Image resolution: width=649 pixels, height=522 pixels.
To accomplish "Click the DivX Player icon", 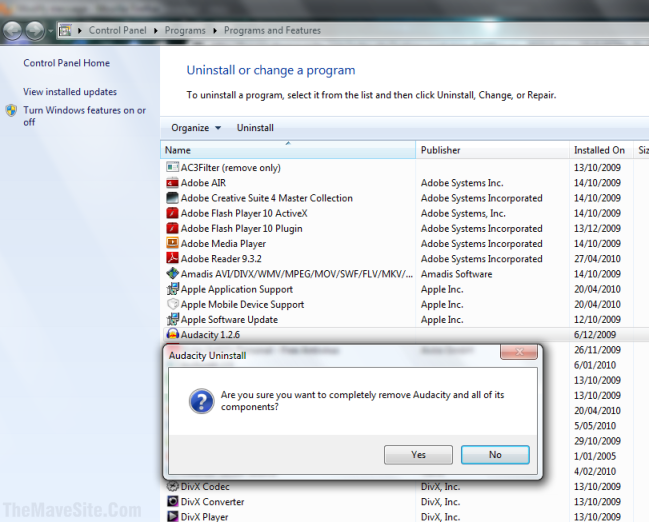I will tap(172, 516).
